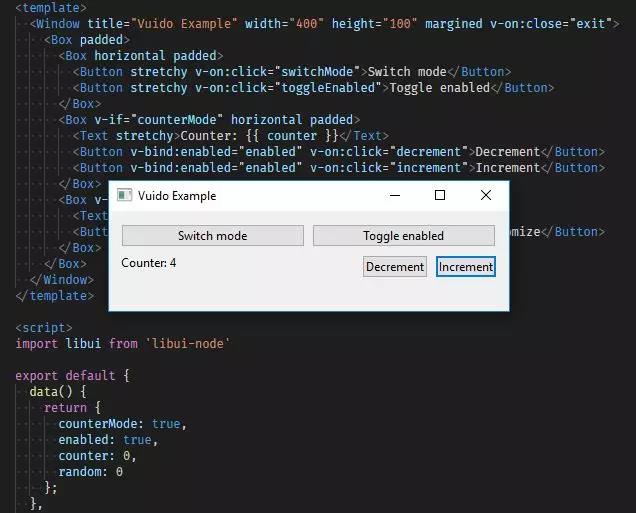Viewport: 636px width, 513px height.
Task: Maximize the Vuido Example window
Action: (440, 195)
